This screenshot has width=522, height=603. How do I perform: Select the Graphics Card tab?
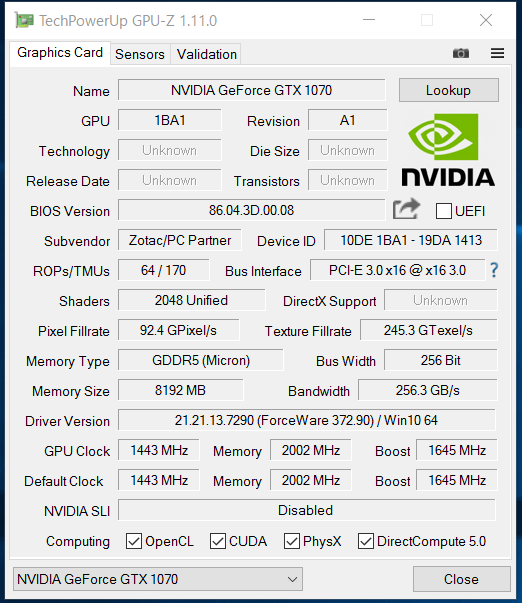pos(60,53)
